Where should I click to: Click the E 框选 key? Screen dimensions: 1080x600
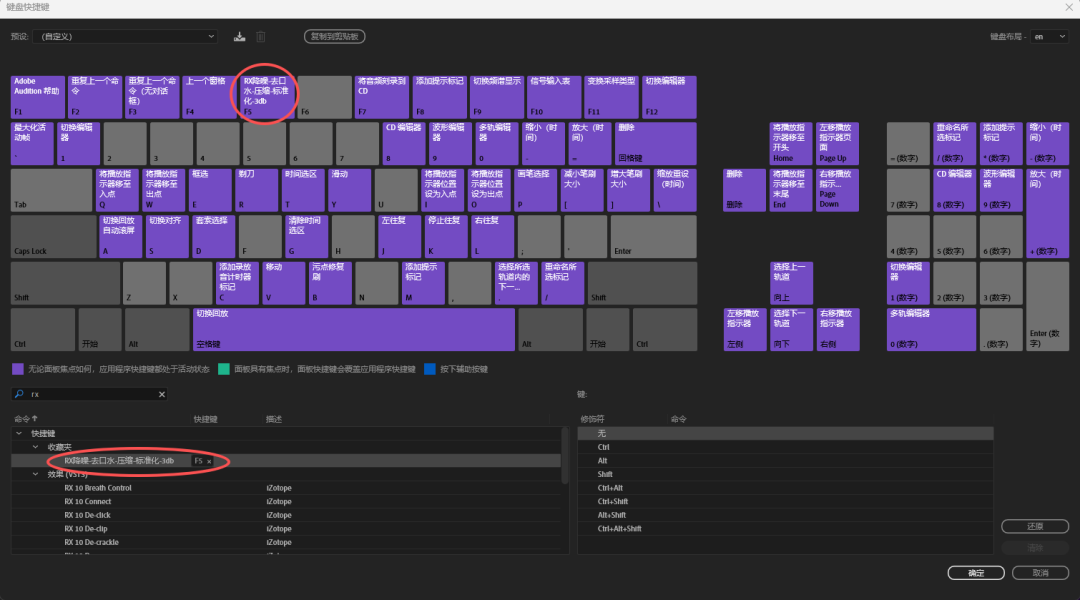coord(210,190)
